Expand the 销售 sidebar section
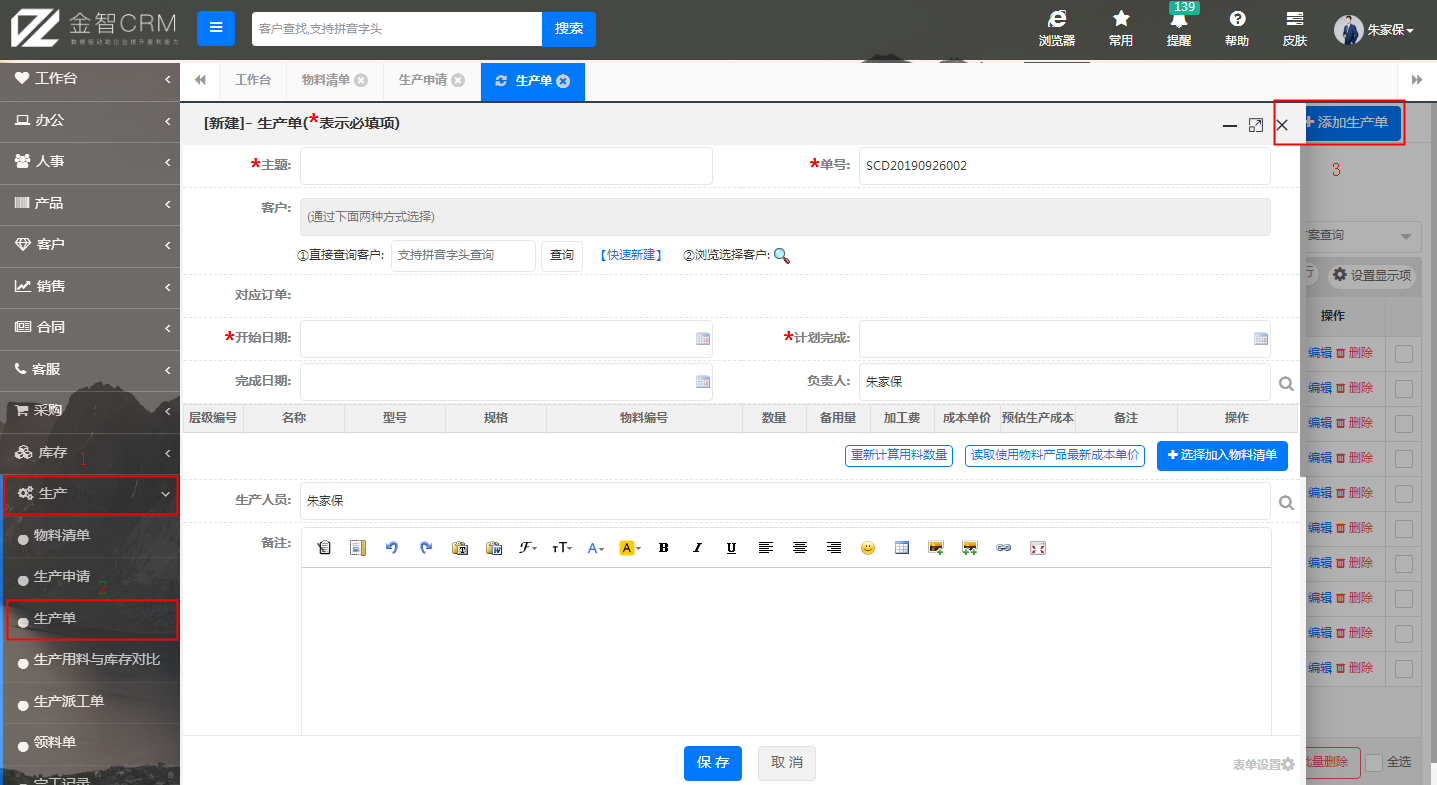This screenshot has width=1437, height=785. (x=90, y=286)
